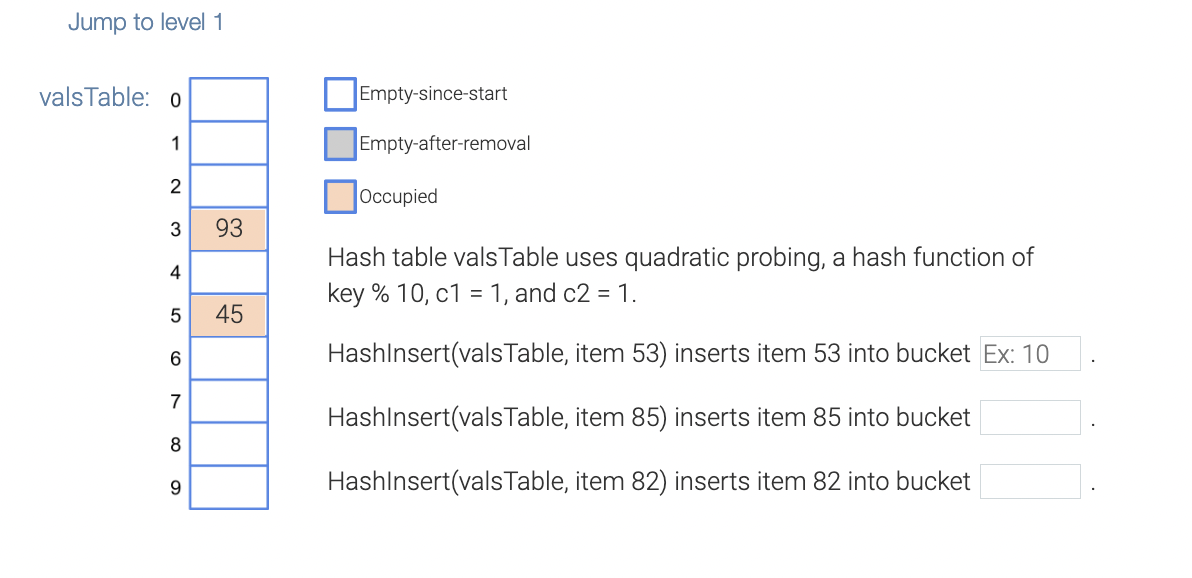Select bucket 5 containing value 45

coord(228,314)
